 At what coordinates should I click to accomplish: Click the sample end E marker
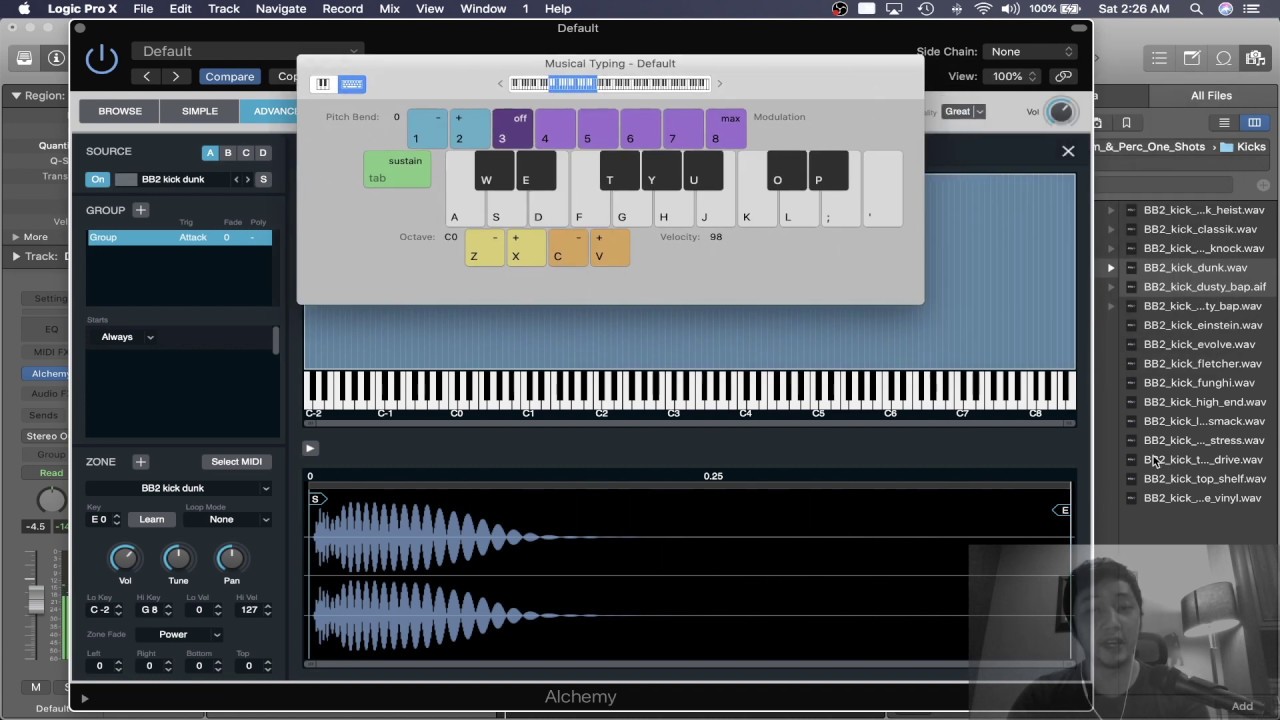point(1063,510)
